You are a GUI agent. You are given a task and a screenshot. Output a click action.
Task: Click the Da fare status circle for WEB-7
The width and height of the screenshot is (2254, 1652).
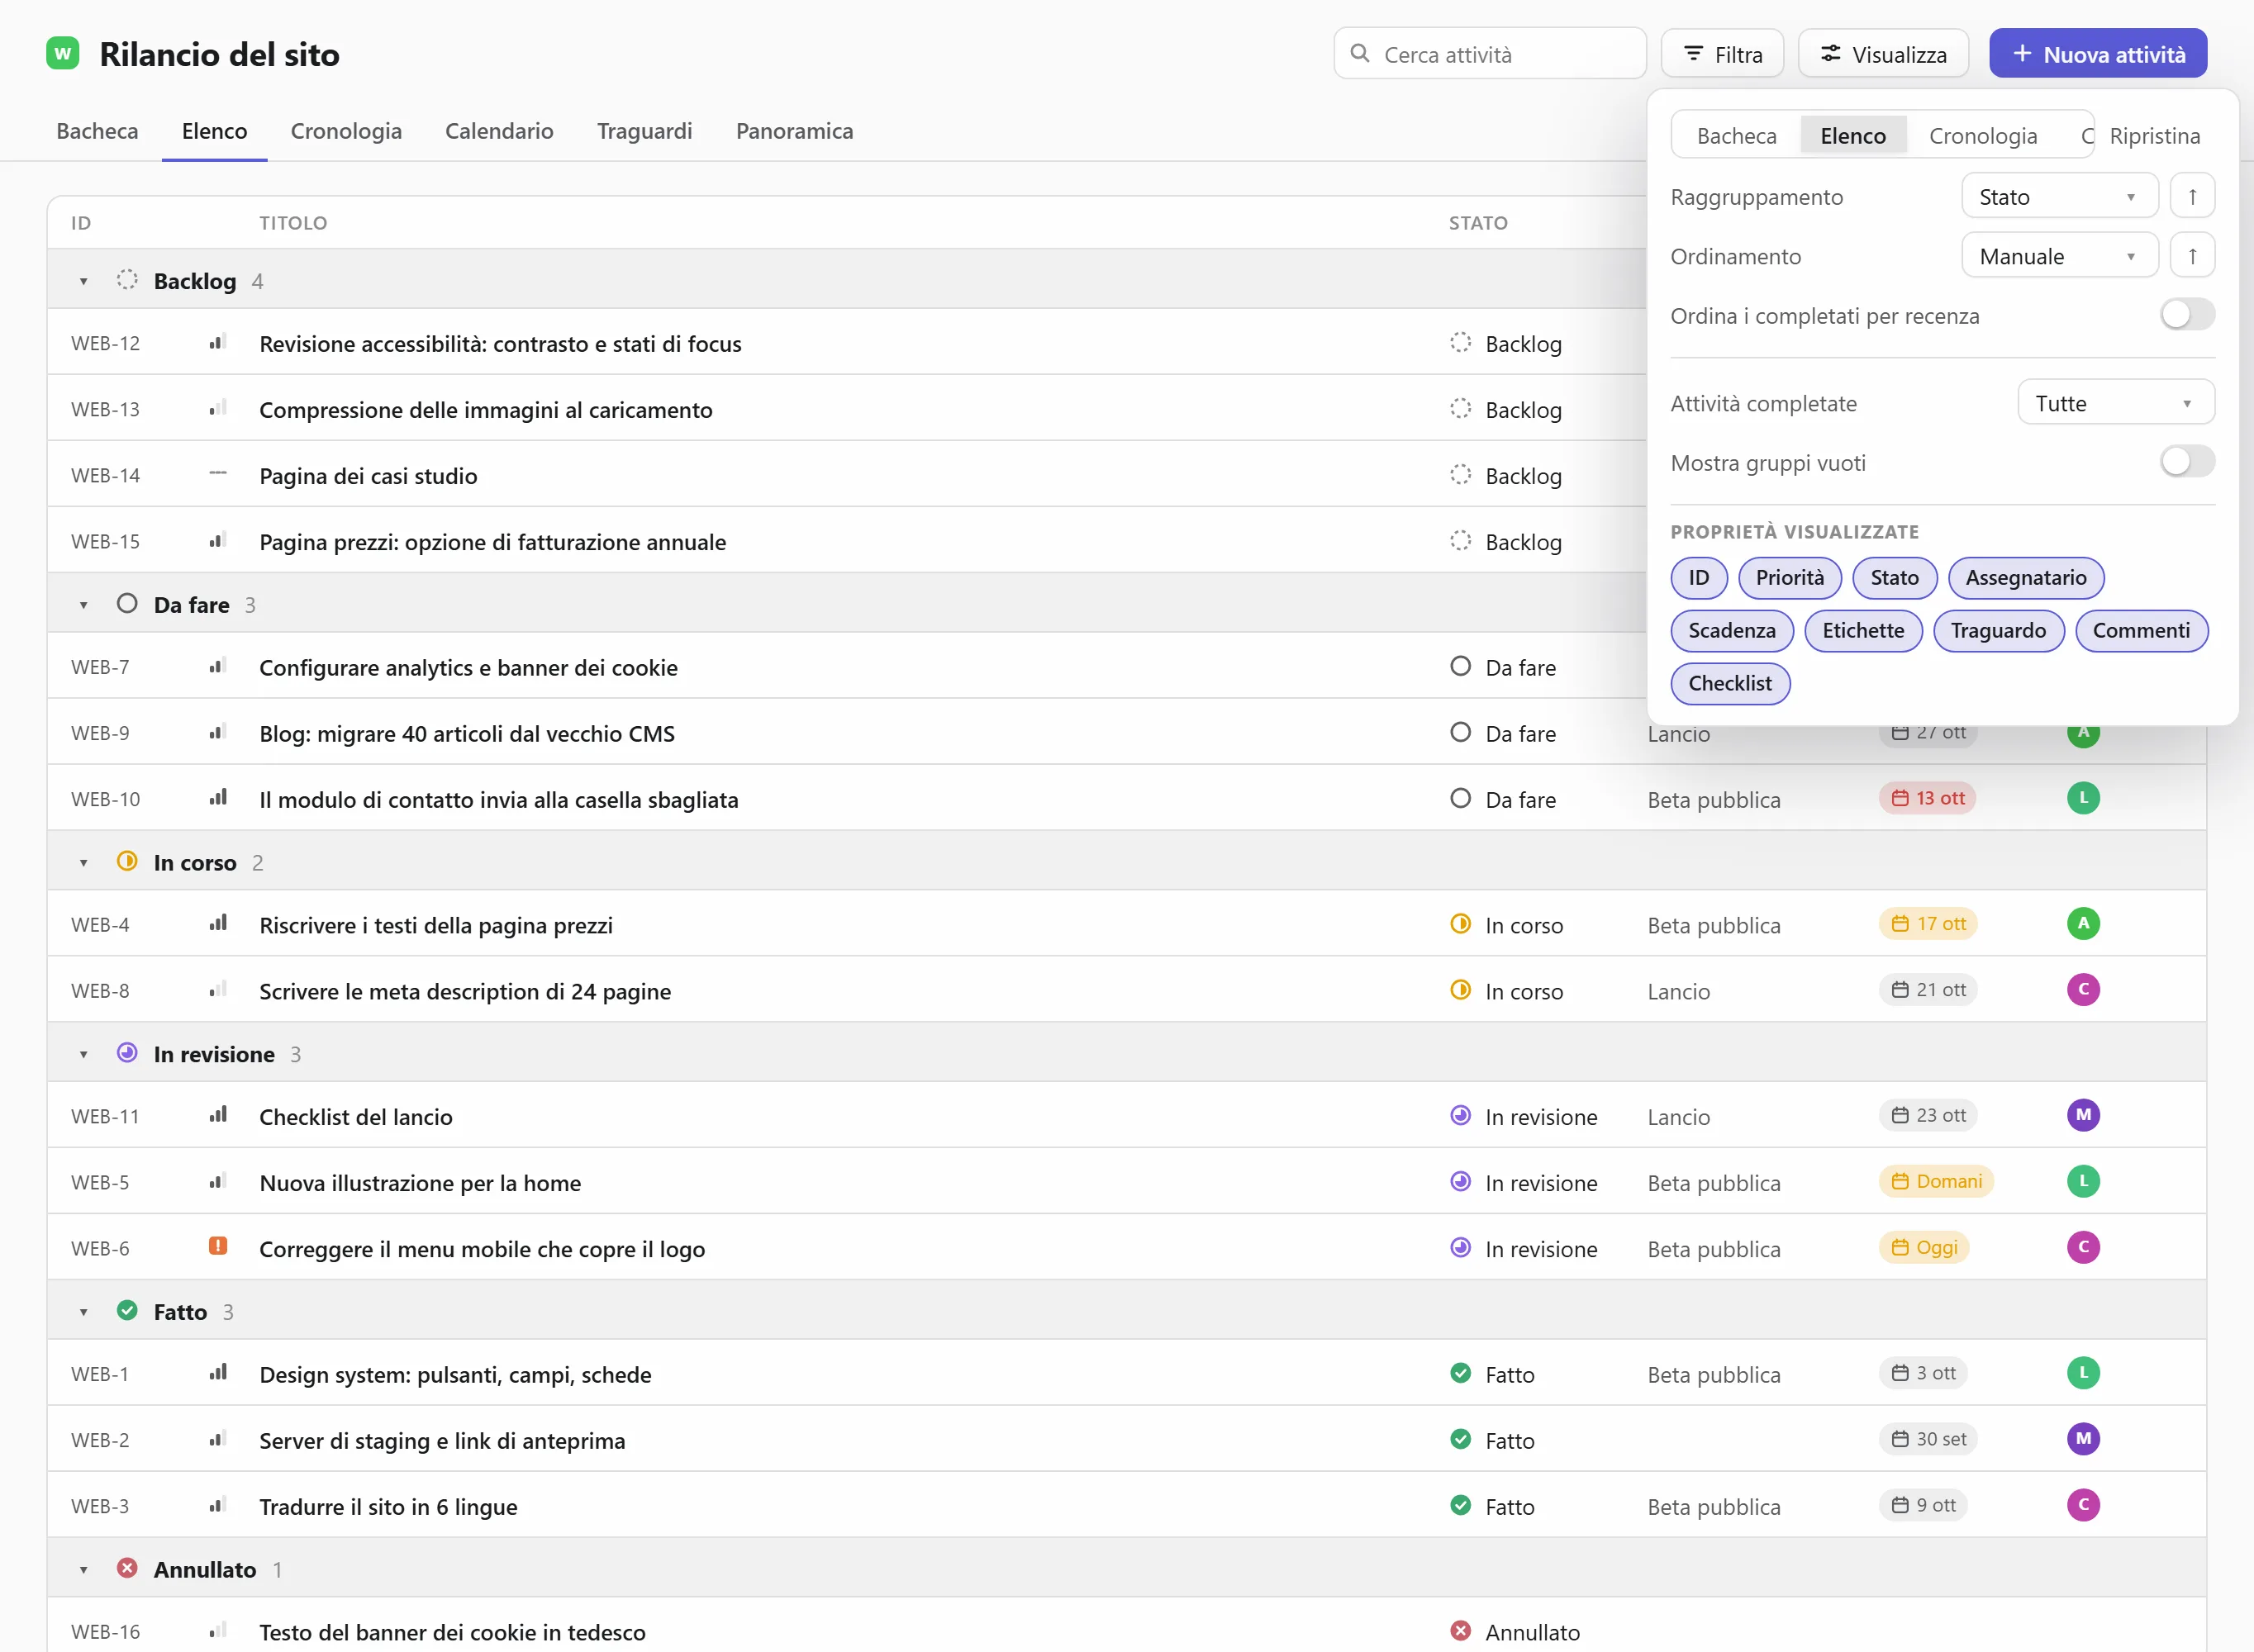point(1460,667)
